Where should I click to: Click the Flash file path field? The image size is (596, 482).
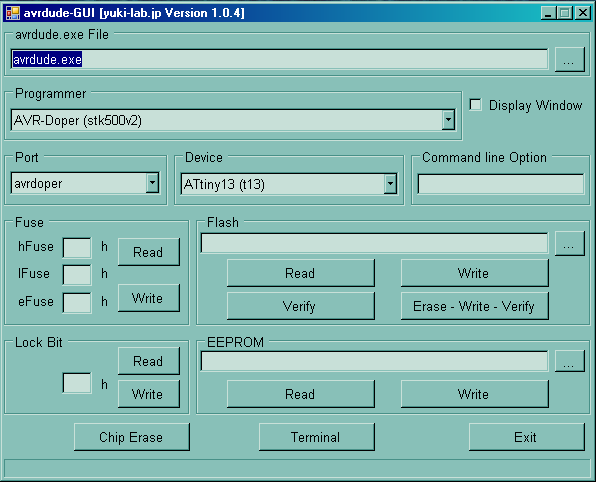[x=374, y=243]
